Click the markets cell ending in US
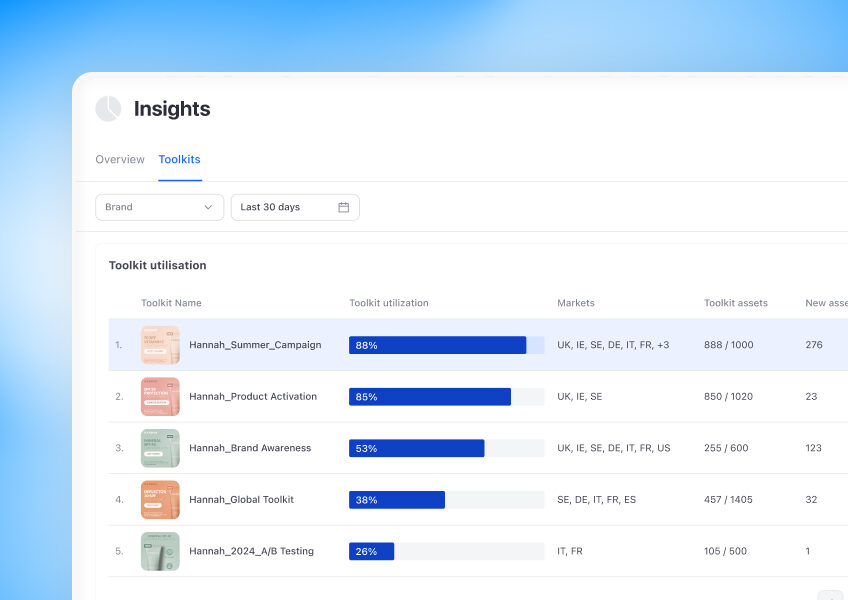The width and height of the screenshot is (848, 600). click(x=614, y=448)
